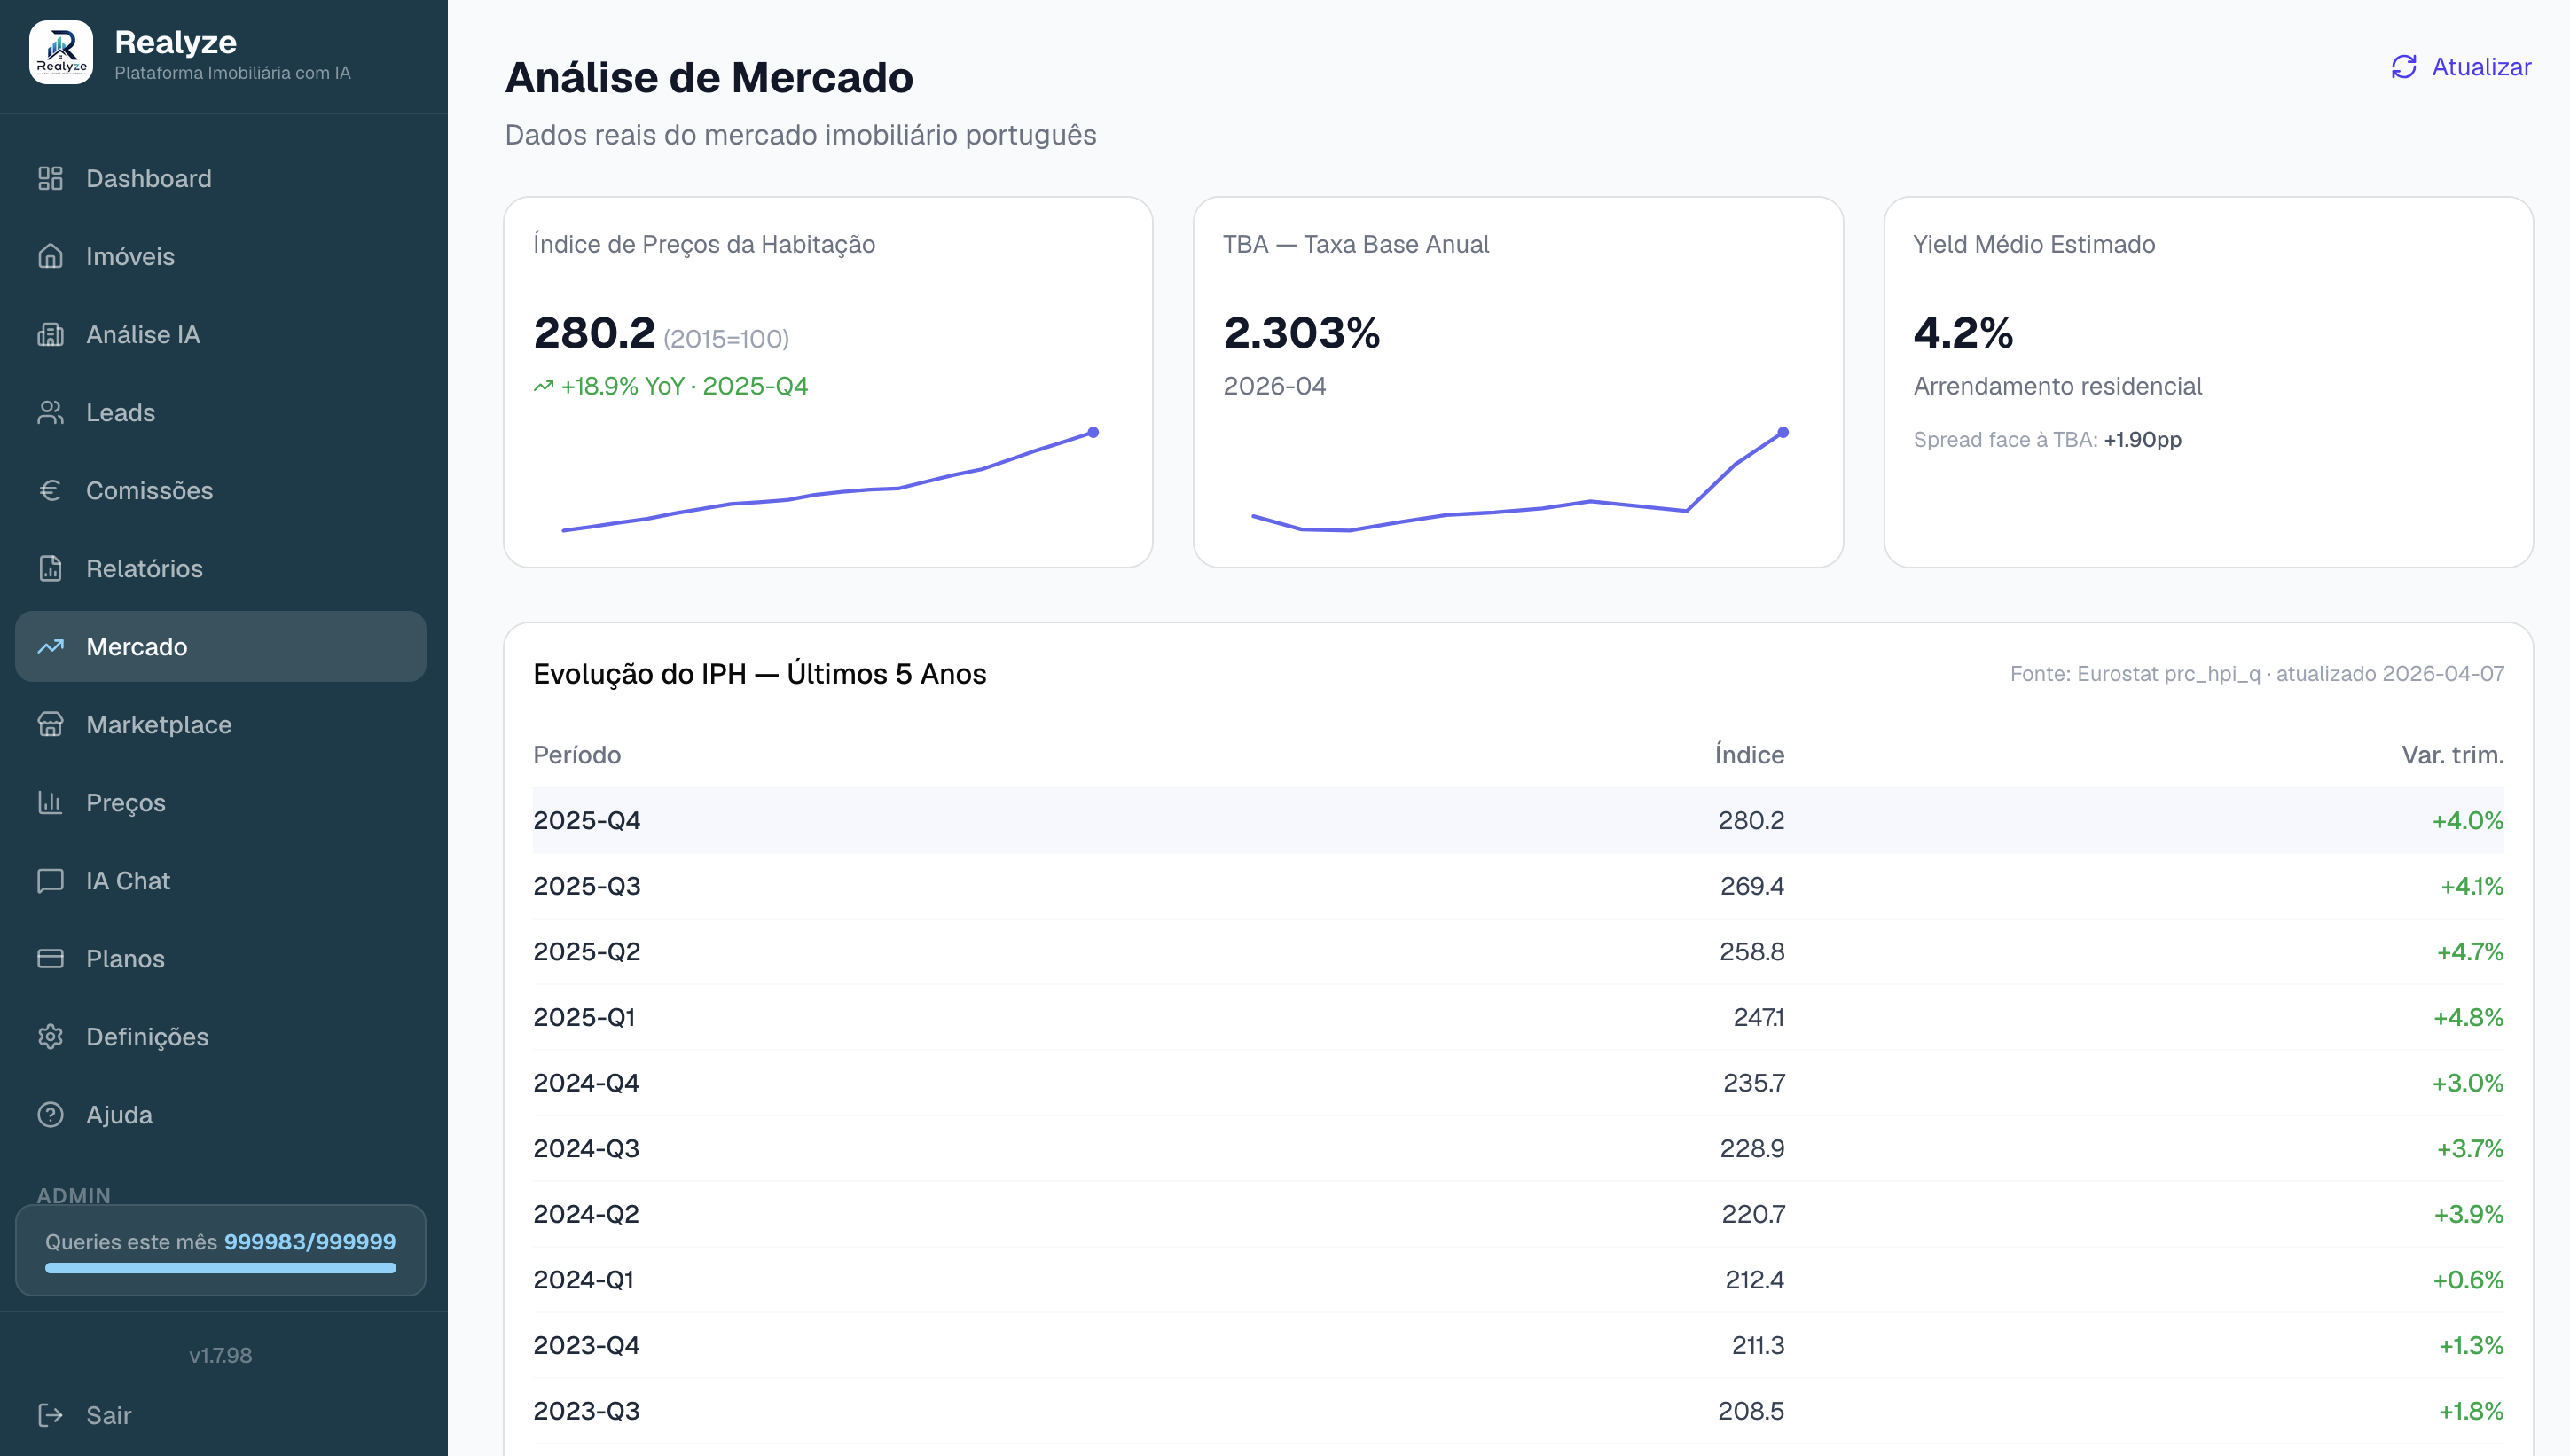Image resolution: width=2570 pixels, height=1456 pixels.
Task: Click the Yield Médio Estimado card title
Action: [2034, 244]
